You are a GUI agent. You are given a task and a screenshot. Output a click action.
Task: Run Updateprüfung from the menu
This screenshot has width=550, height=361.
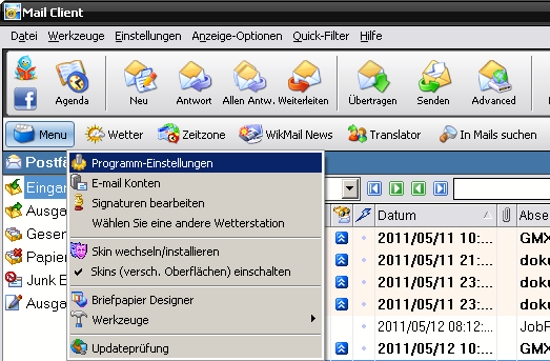click(196, 348)
